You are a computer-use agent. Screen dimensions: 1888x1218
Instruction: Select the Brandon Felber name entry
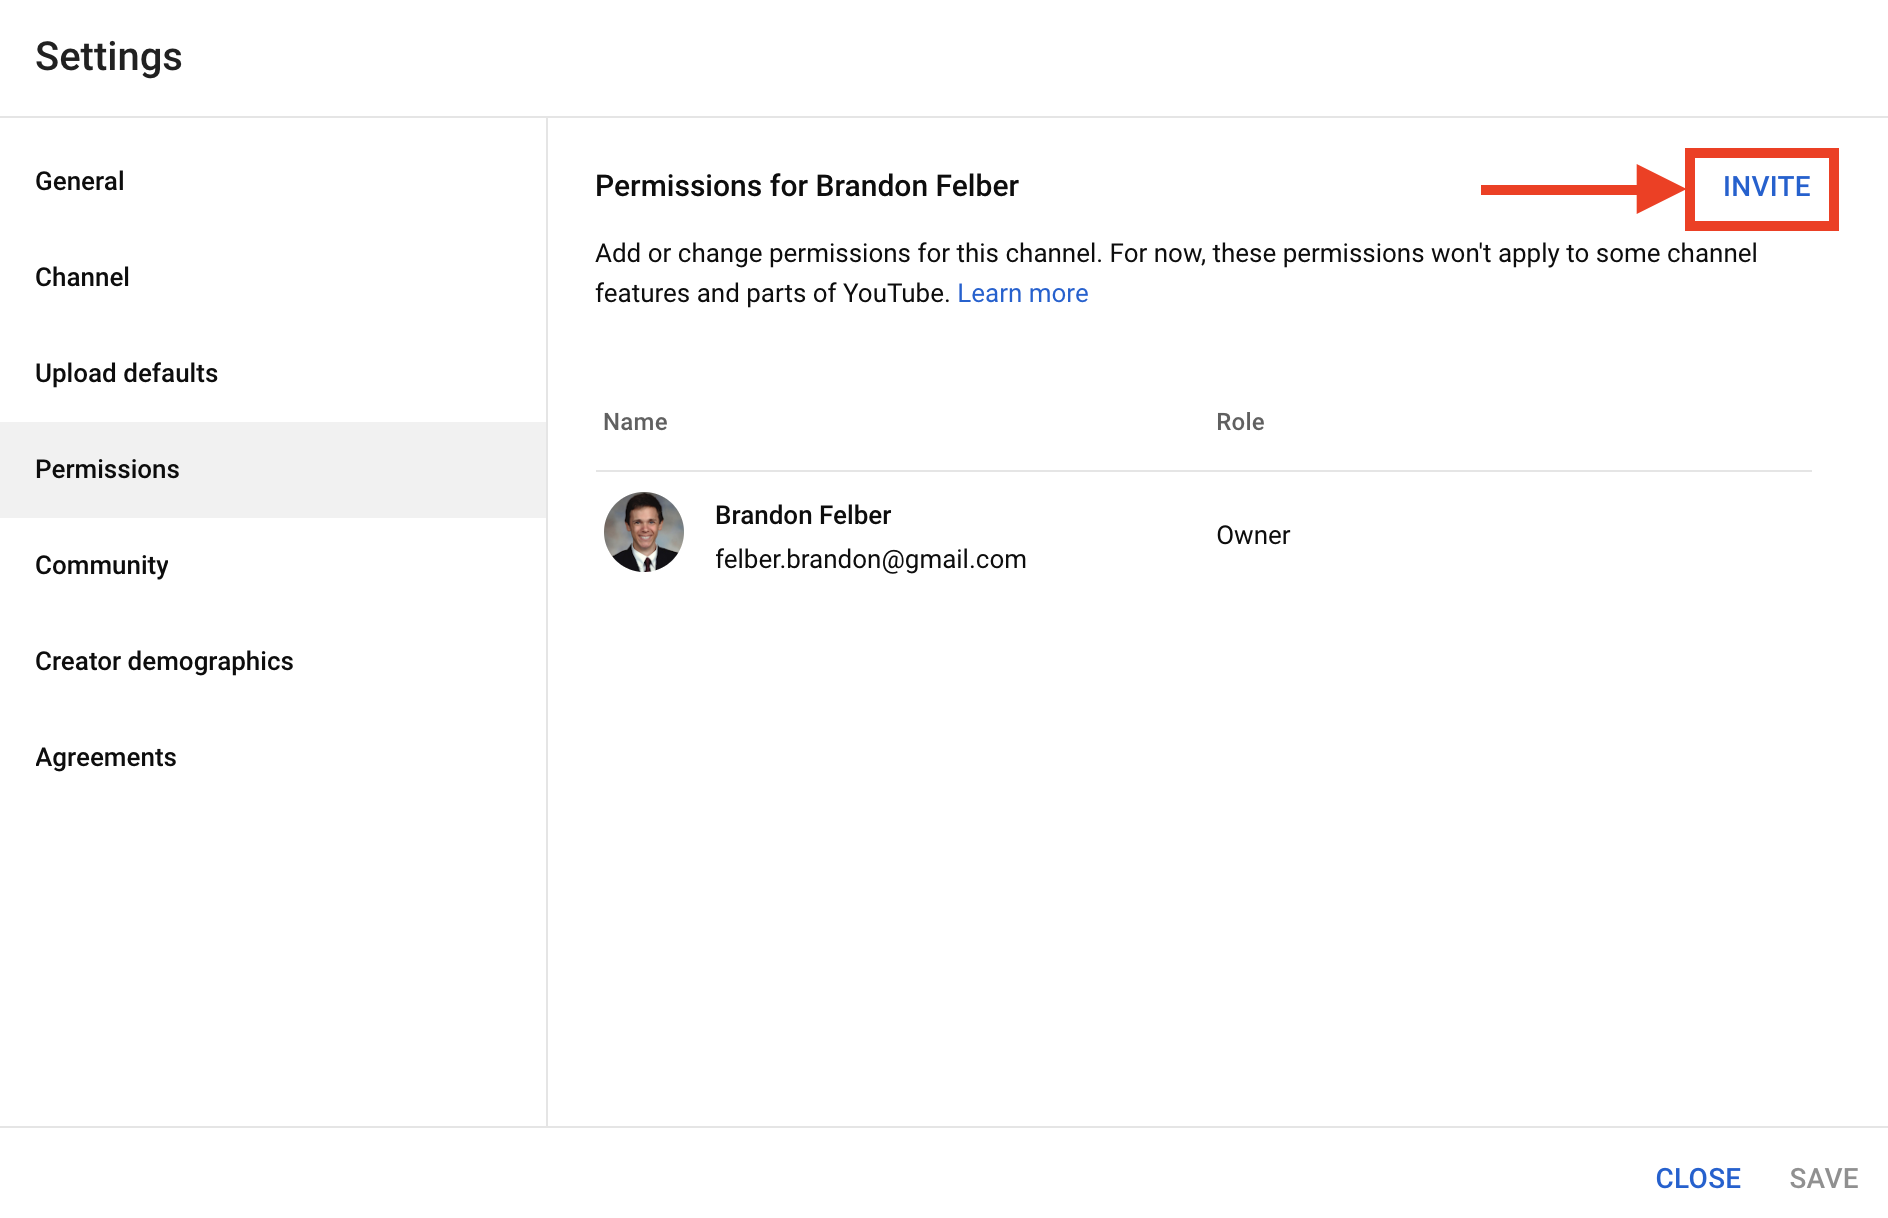[803, 515]
